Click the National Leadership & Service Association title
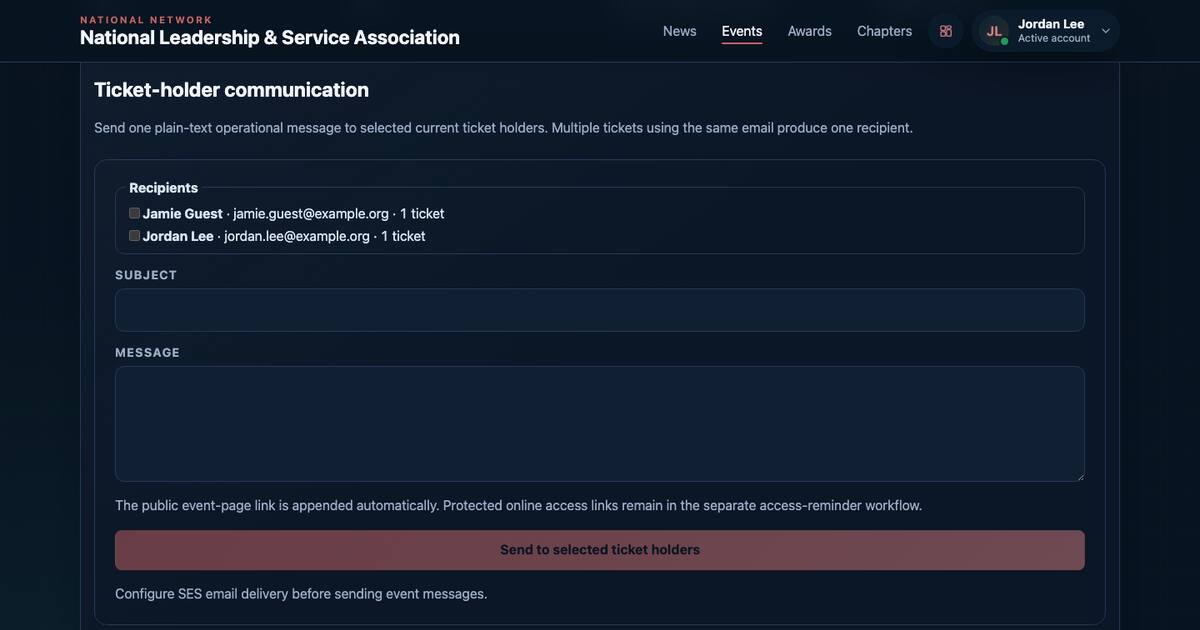This screenshot has height=630, width=1200. pyautogui.click(x=270, y=38)
